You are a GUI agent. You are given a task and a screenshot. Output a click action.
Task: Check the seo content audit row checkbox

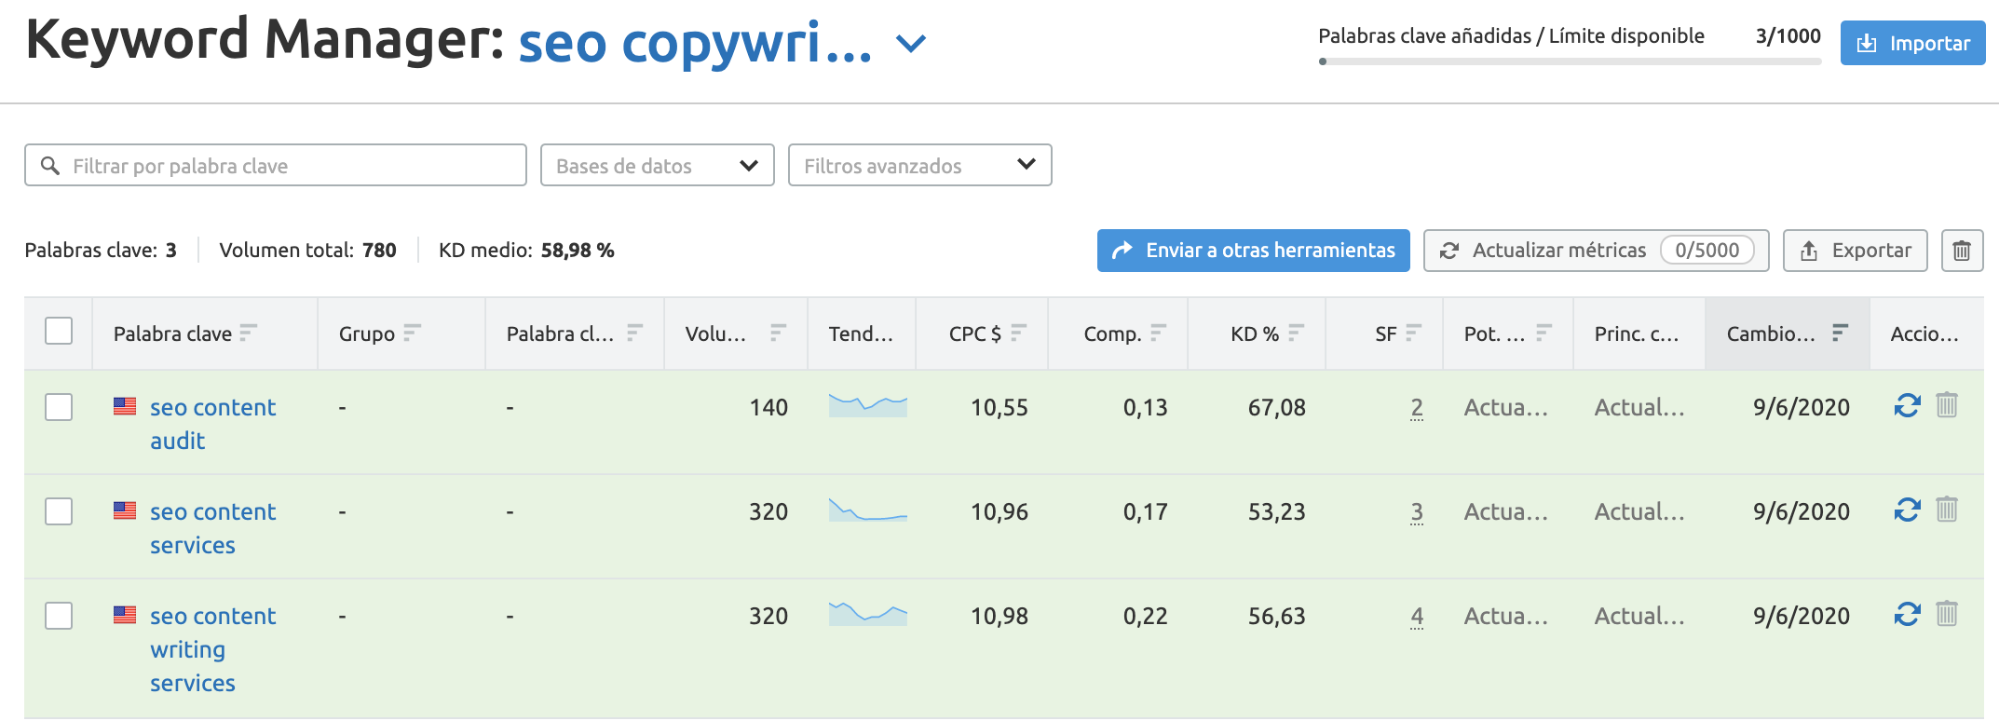tap(59, 407)
